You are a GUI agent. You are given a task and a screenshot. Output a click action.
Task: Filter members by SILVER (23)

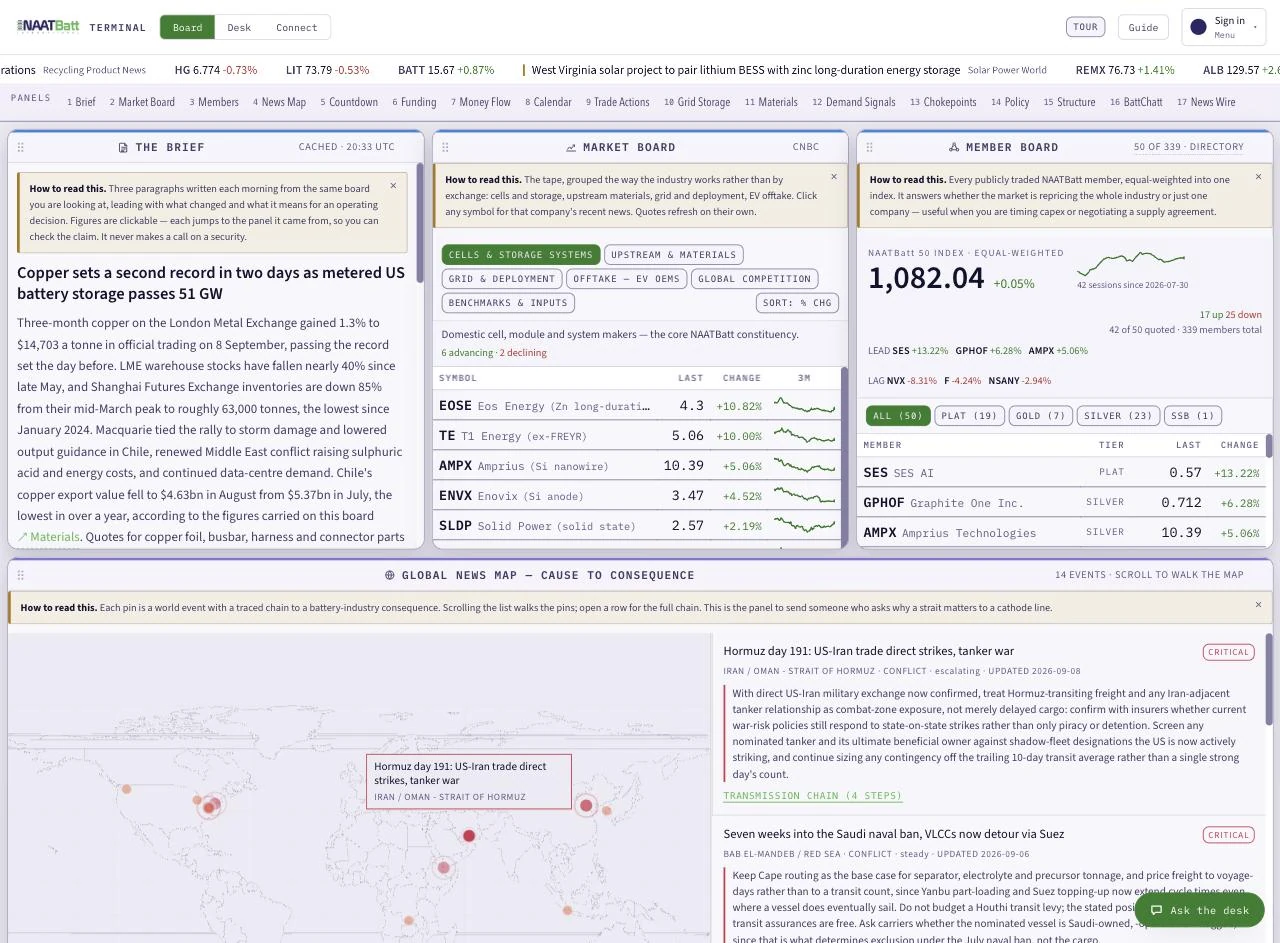point(1118,416)
